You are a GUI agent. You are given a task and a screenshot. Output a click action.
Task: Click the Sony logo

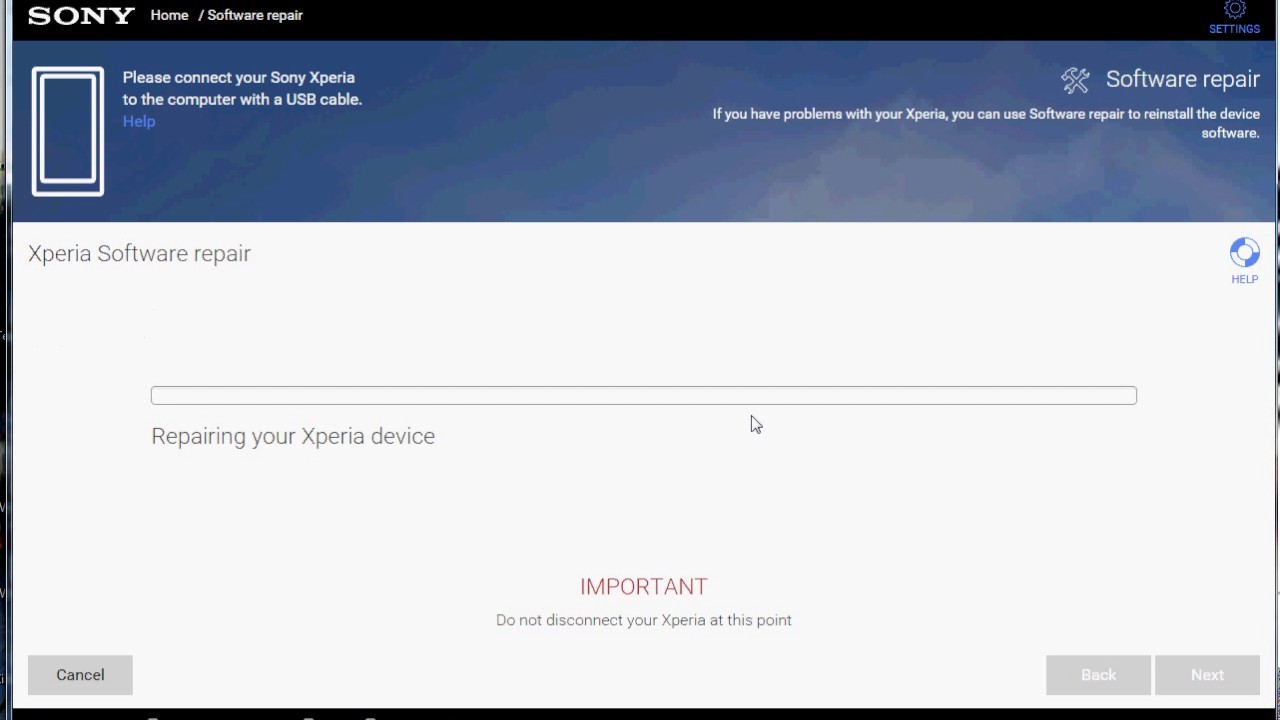tap(81, 15)
